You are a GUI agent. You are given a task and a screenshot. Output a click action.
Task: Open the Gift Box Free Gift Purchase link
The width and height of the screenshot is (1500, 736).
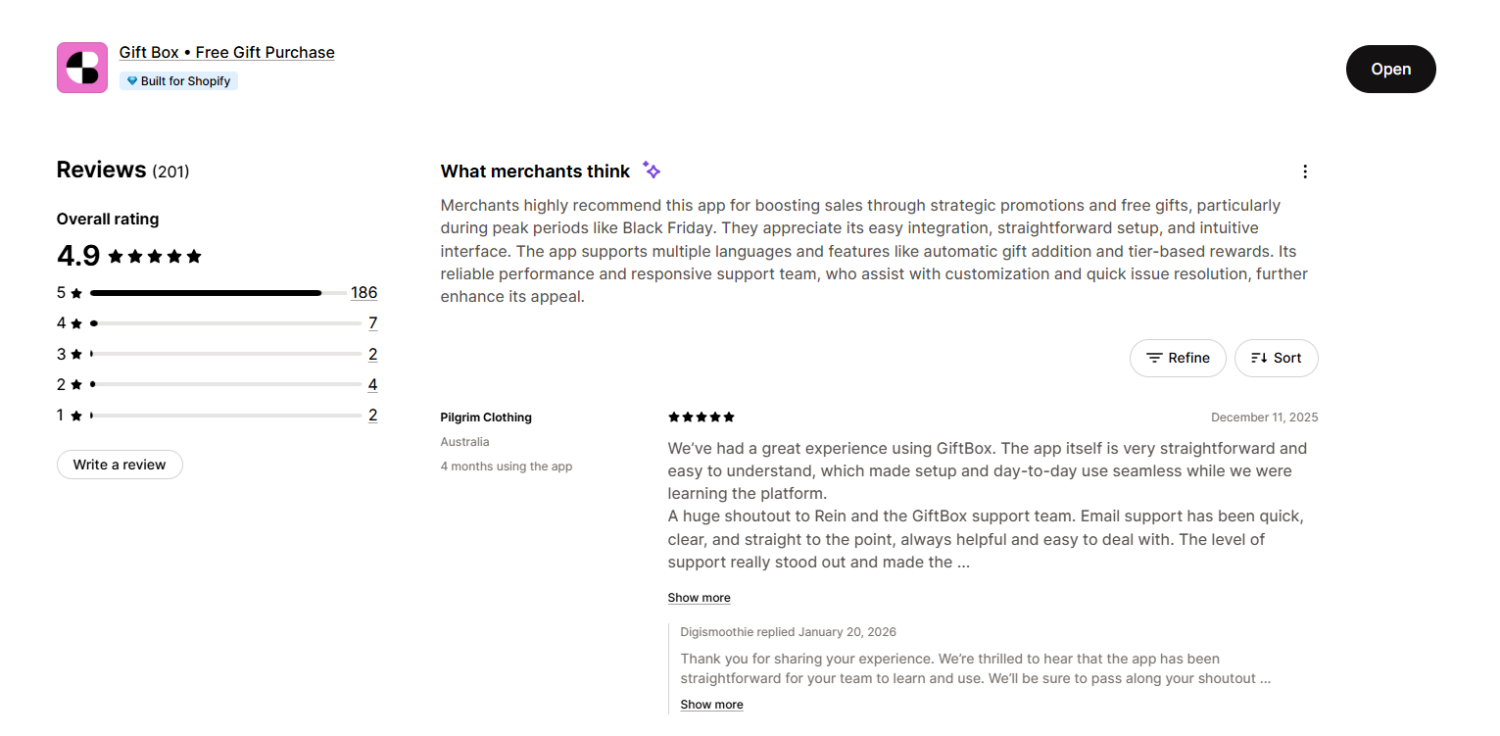227,52
